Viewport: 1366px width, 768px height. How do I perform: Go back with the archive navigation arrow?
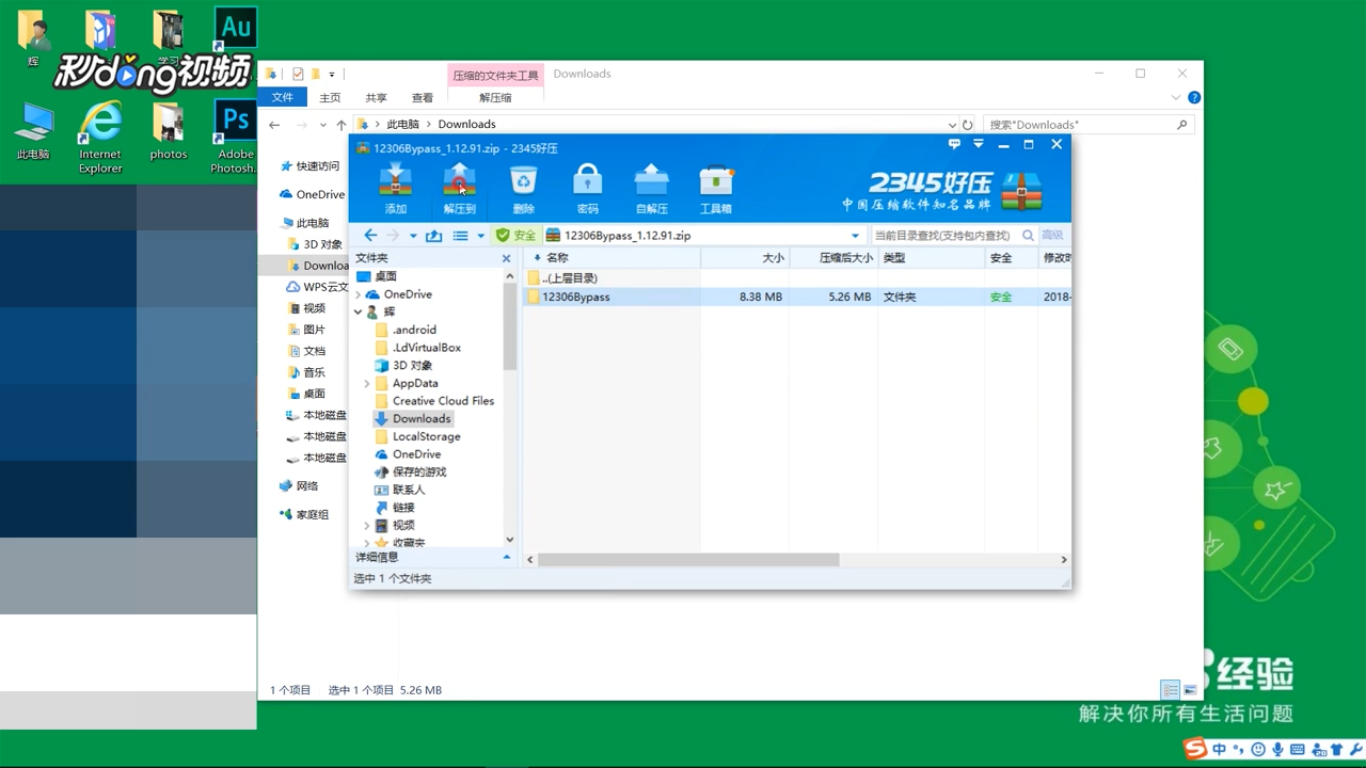pyautogui.click(x=370, y=235)
